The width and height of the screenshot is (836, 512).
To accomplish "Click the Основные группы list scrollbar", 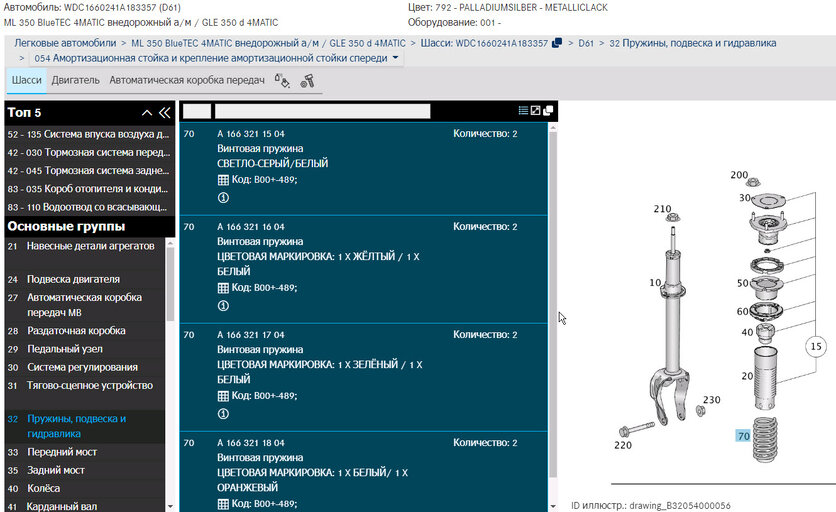I will point(170,284).
